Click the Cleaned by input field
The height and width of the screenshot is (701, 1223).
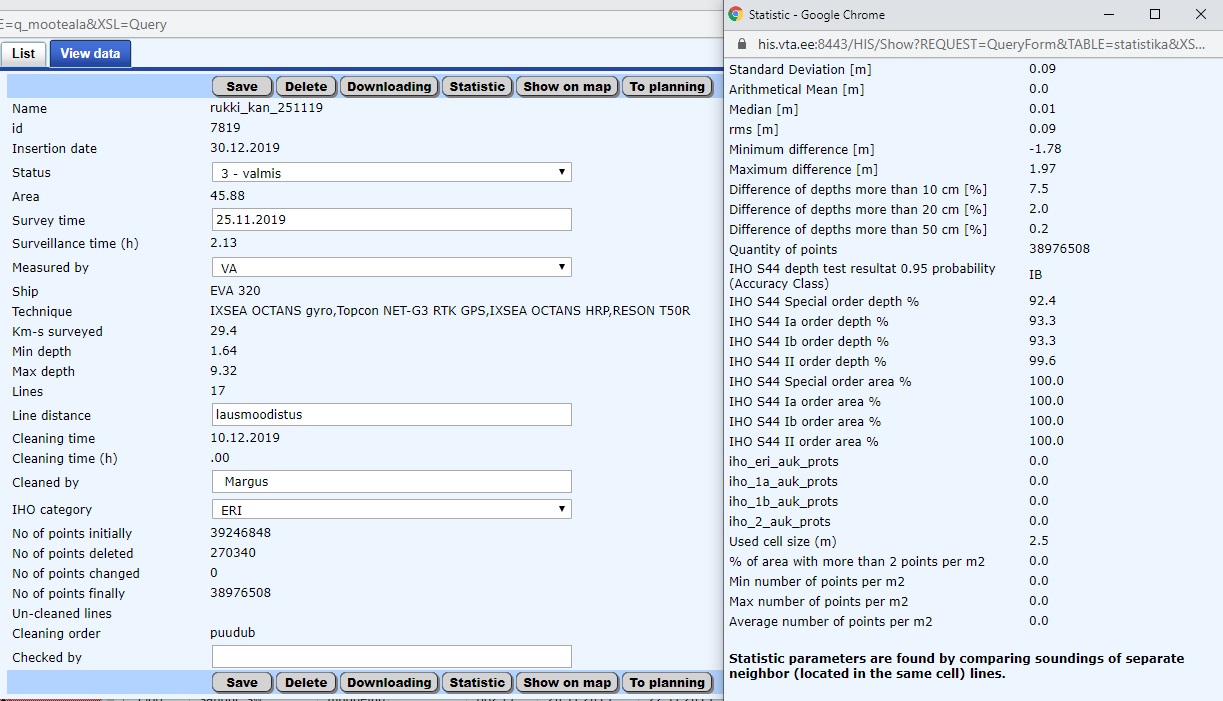(x=391, y=482)
